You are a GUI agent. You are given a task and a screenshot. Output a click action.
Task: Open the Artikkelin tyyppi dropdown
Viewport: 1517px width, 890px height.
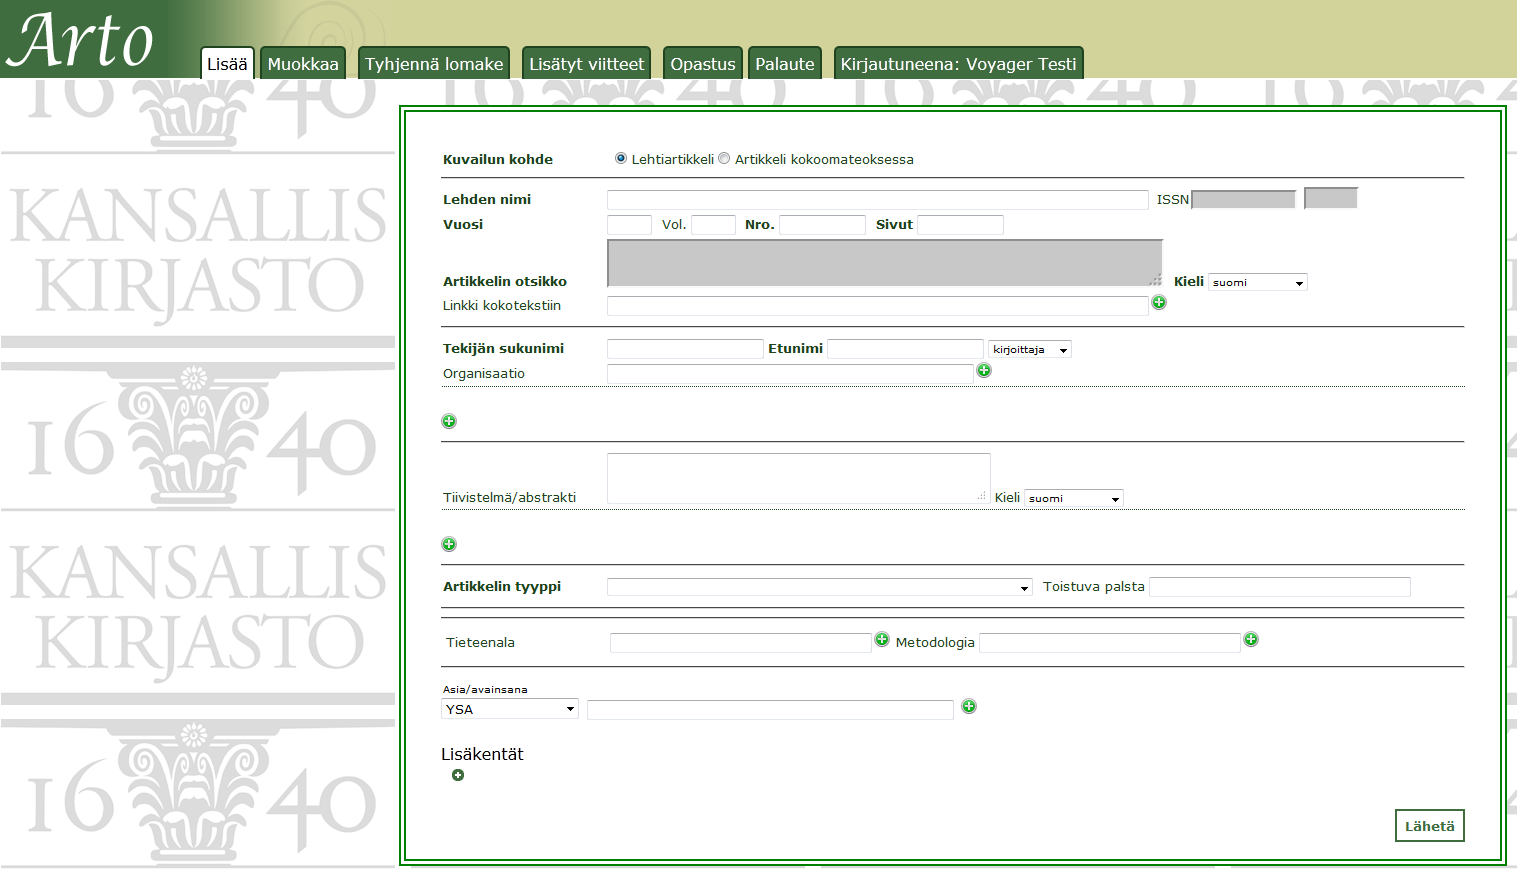click(820, 587)
